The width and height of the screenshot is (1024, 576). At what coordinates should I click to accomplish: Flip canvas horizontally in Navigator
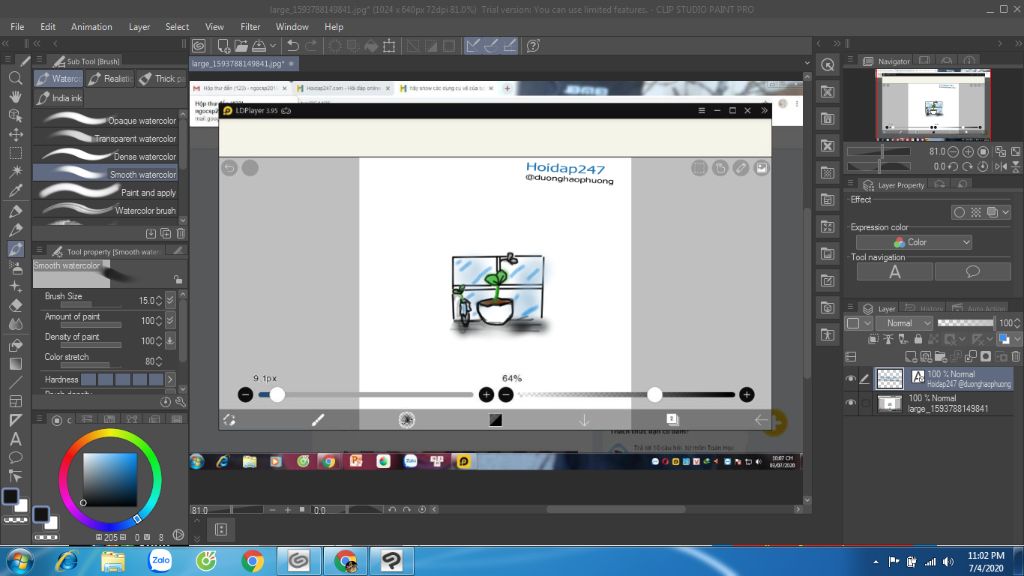click(1001, 167)
